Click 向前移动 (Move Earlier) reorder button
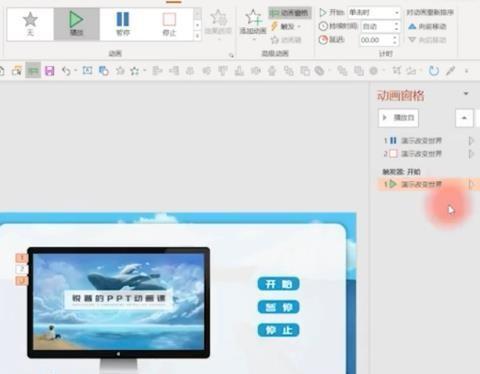Screen dimensions: 480x374 [427, 26]
